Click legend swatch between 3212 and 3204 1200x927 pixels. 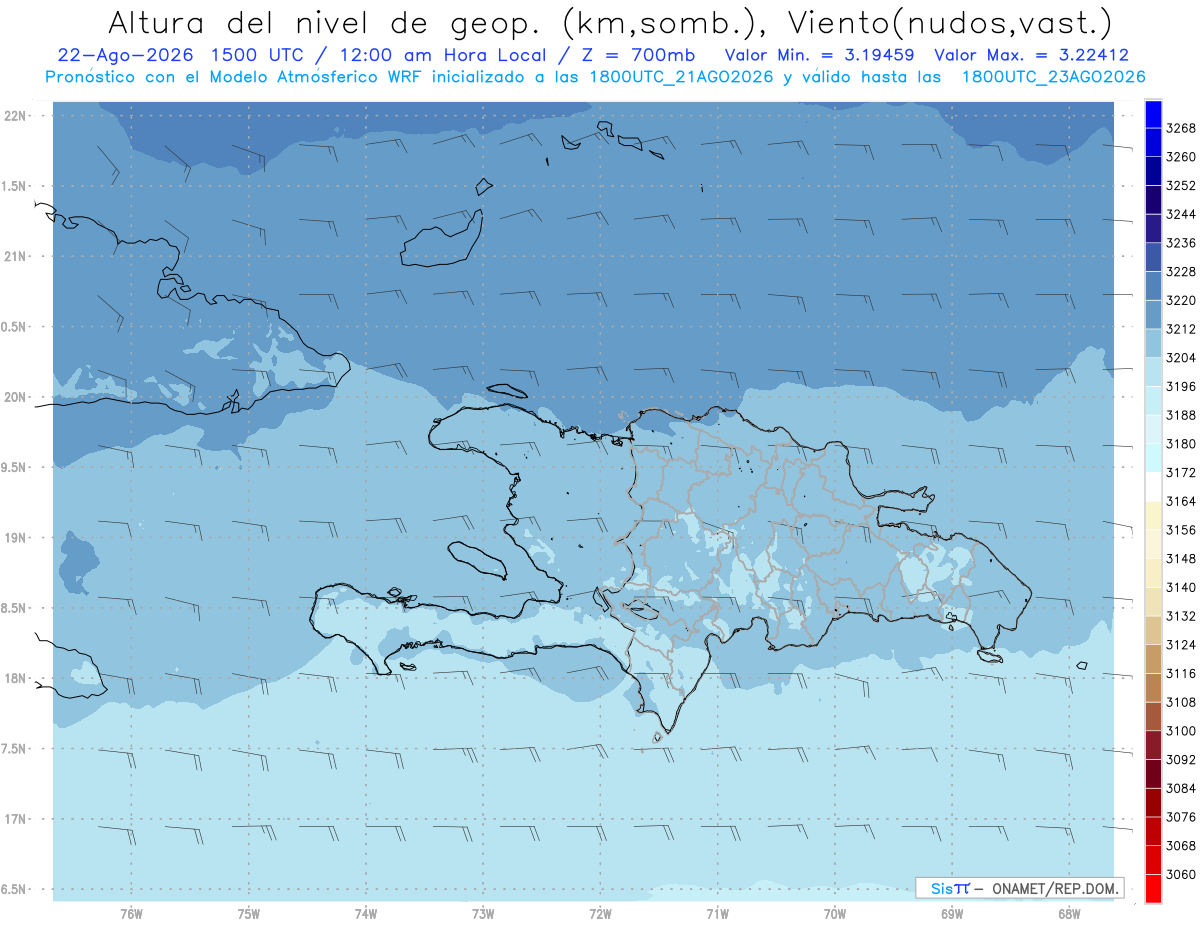1153,343
